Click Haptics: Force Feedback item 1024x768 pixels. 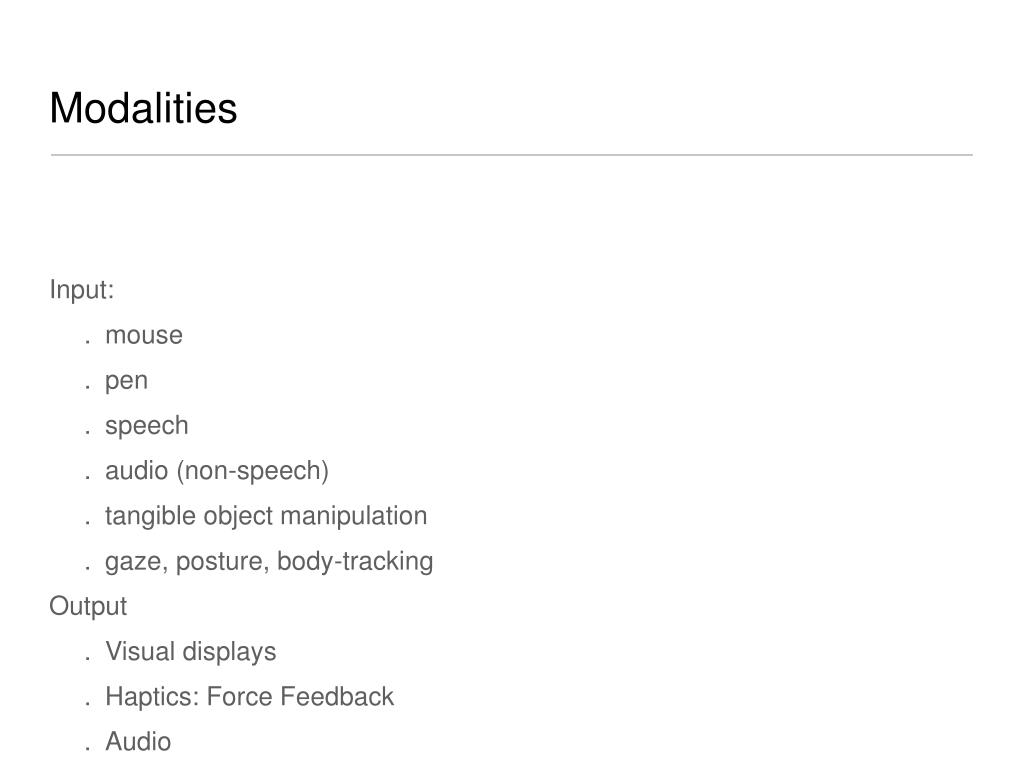point(249,697)
